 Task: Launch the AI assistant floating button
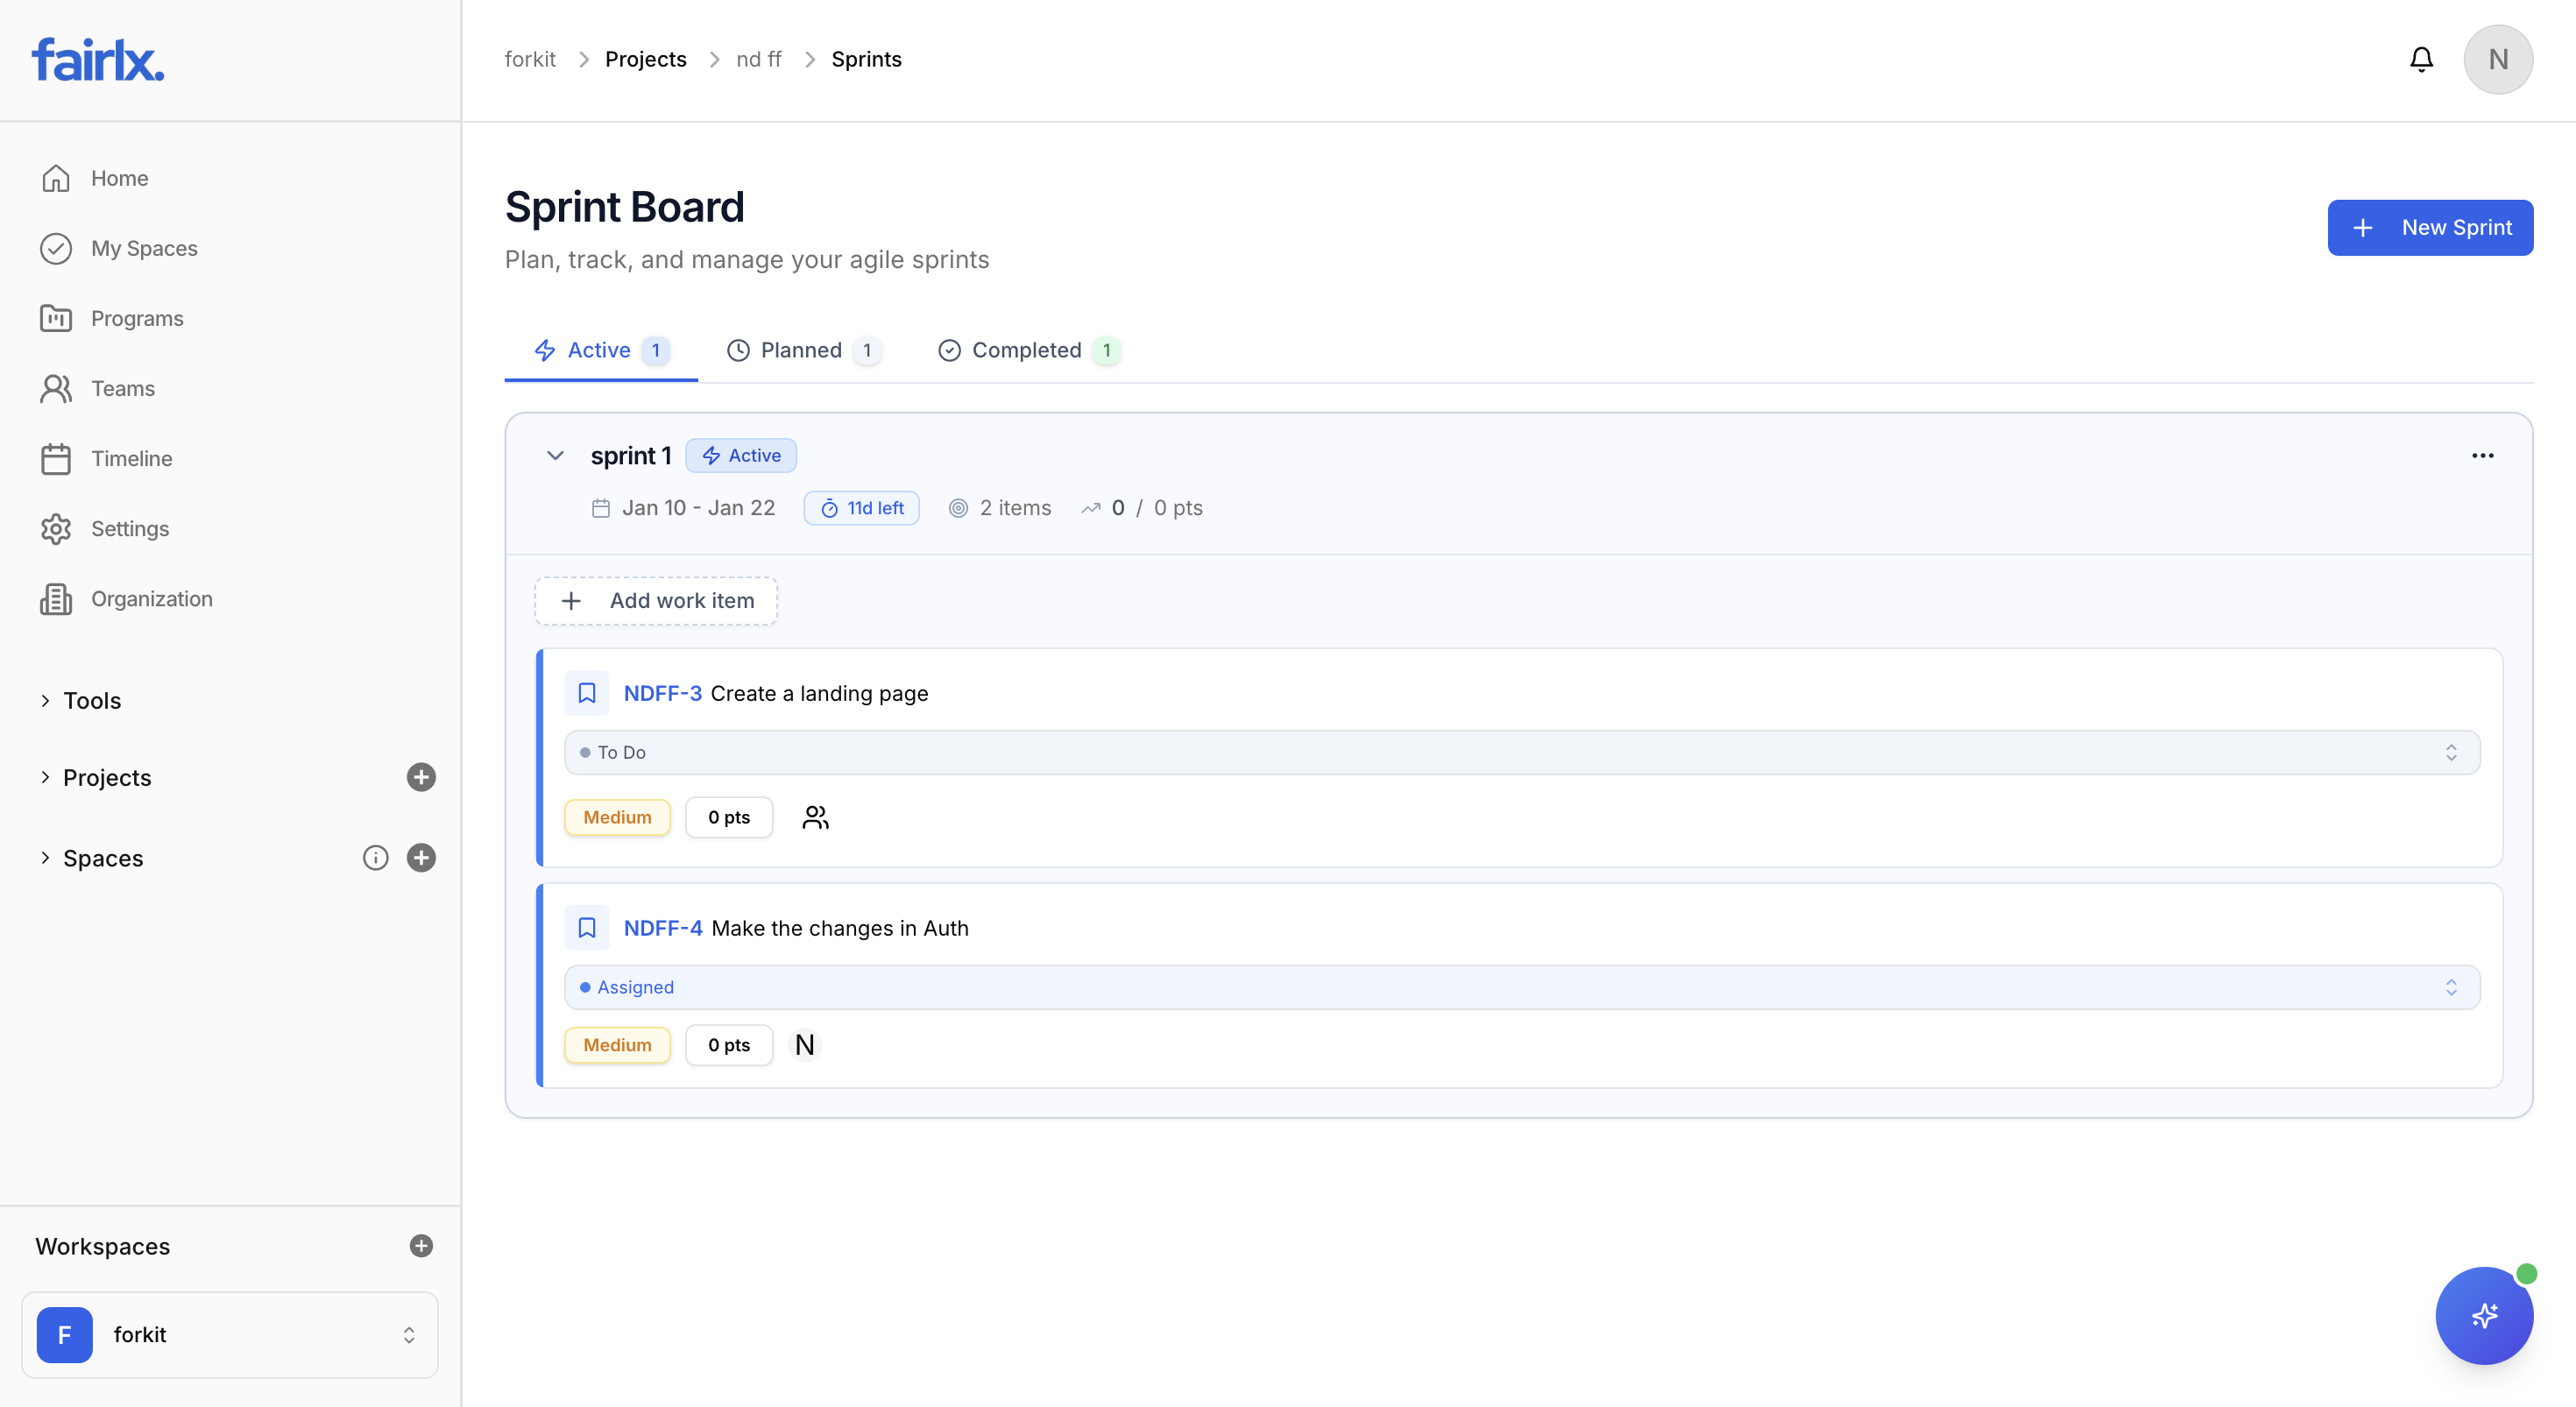point(2484,1315)
